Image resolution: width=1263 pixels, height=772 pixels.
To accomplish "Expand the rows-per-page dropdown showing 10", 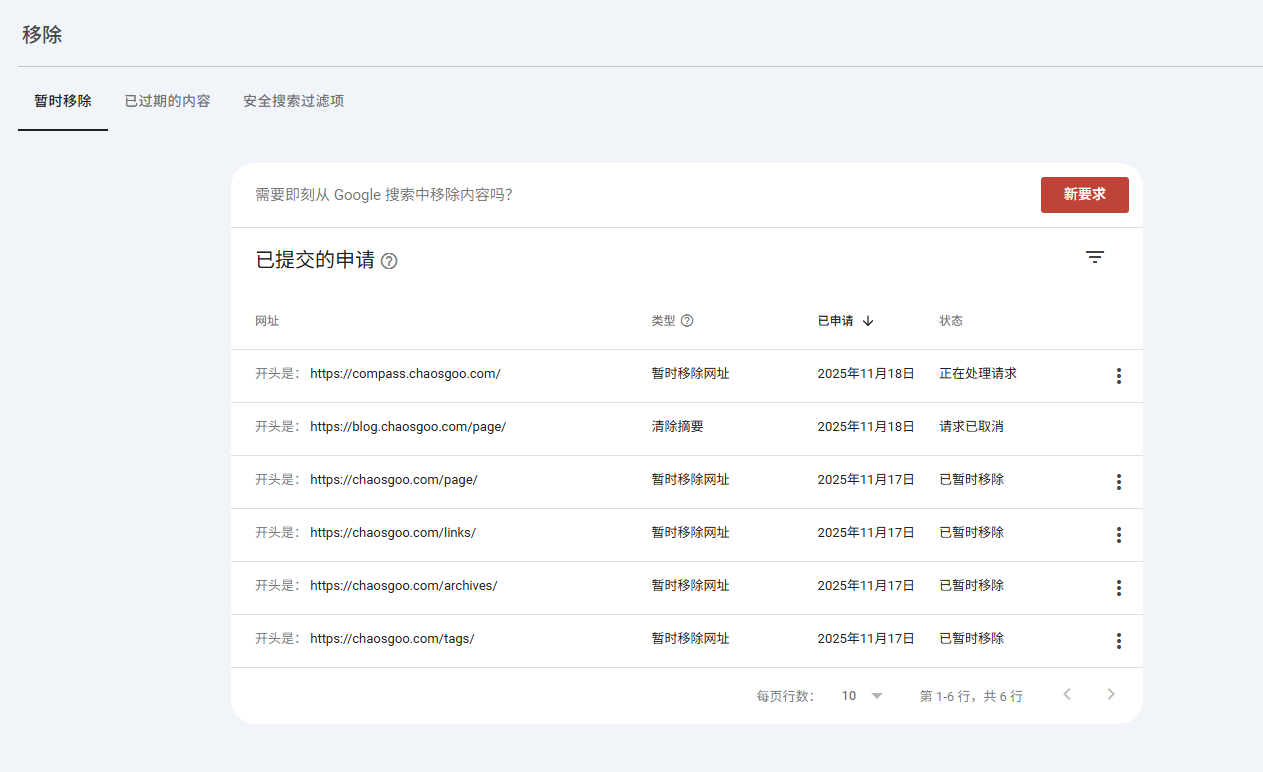I will [862, 696].
